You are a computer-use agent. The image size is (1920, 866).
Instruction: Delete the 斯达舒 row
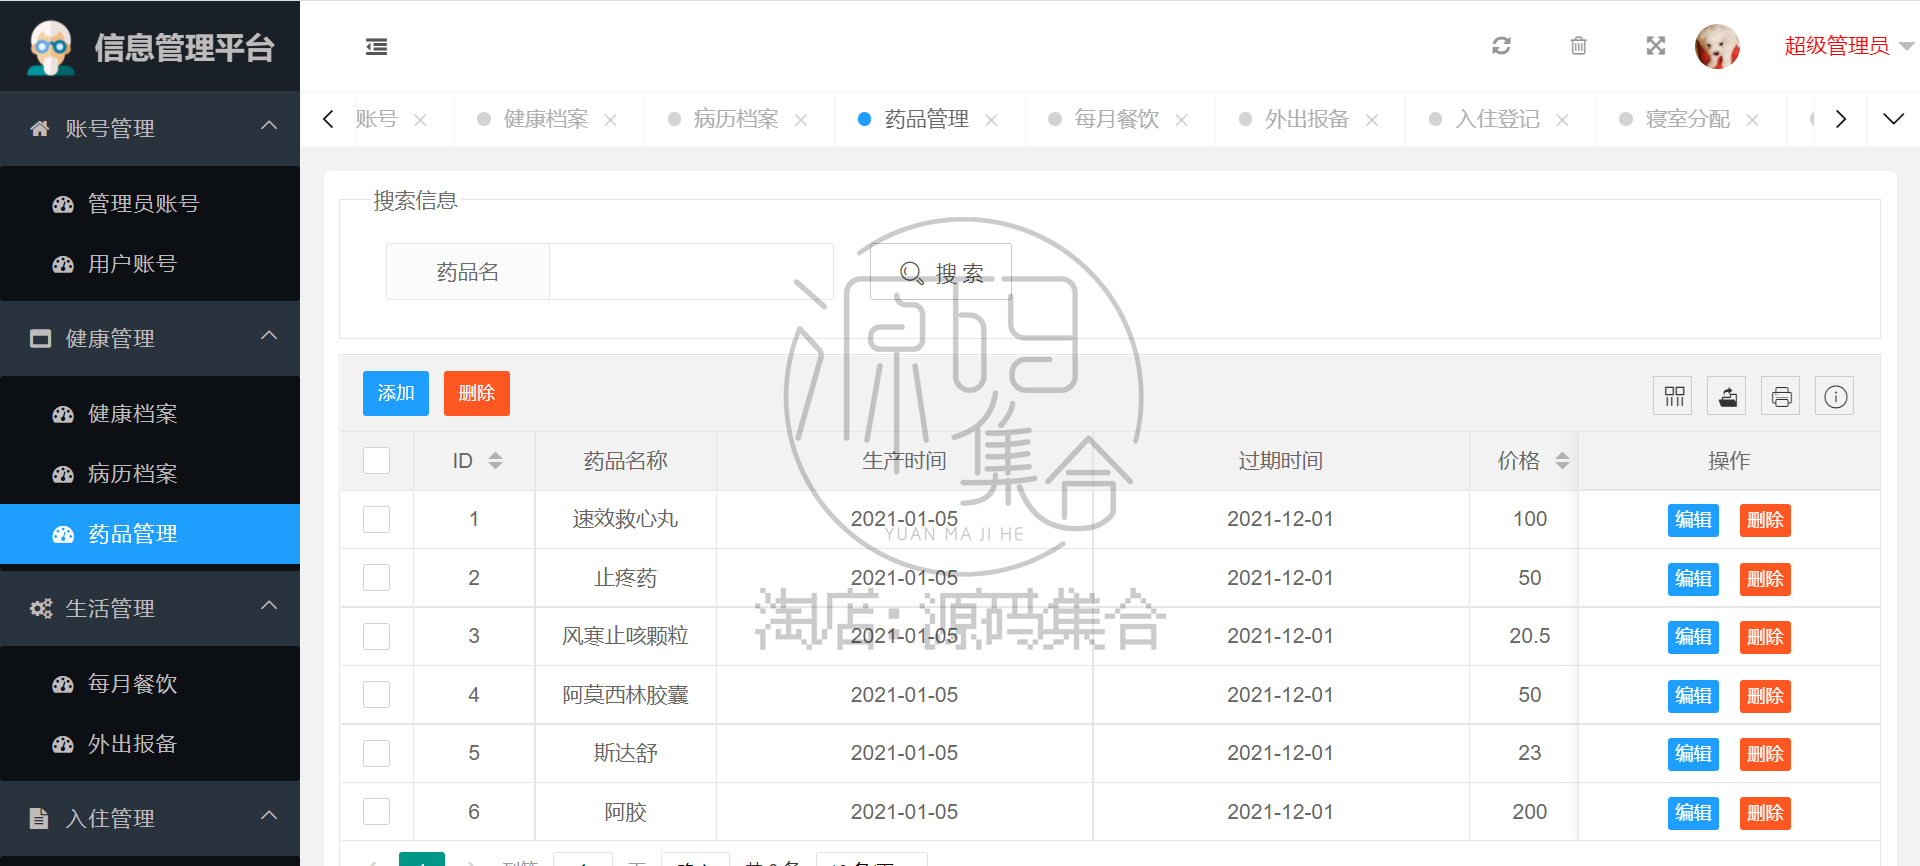click(1765, 754)
